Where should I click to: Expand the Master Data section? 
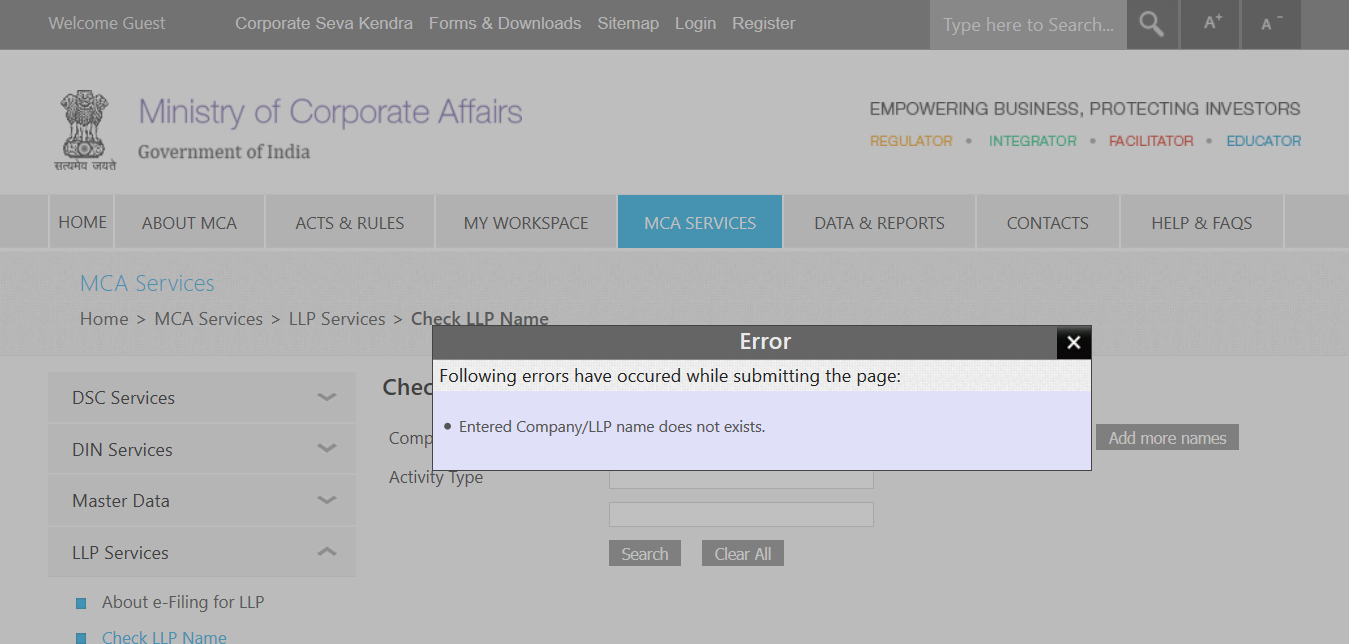tap(202, 500)
